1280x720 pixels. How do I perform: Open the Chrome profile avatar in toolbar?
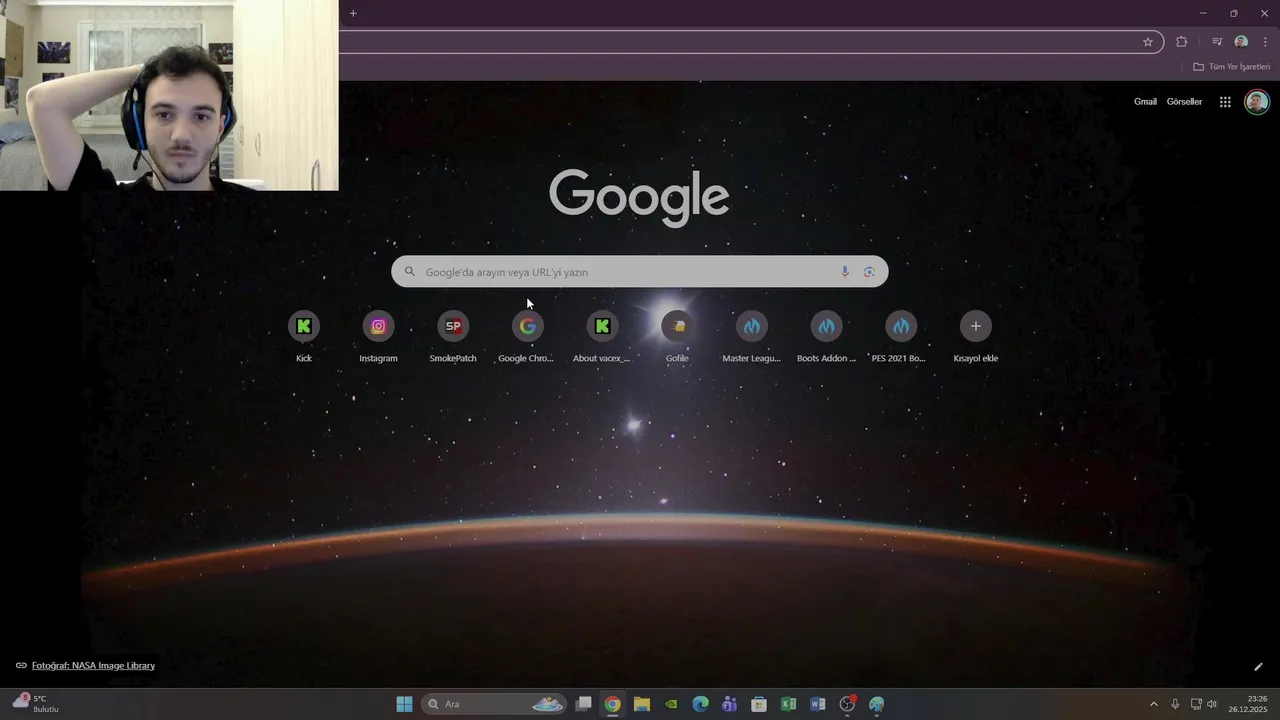[1241, 42]
